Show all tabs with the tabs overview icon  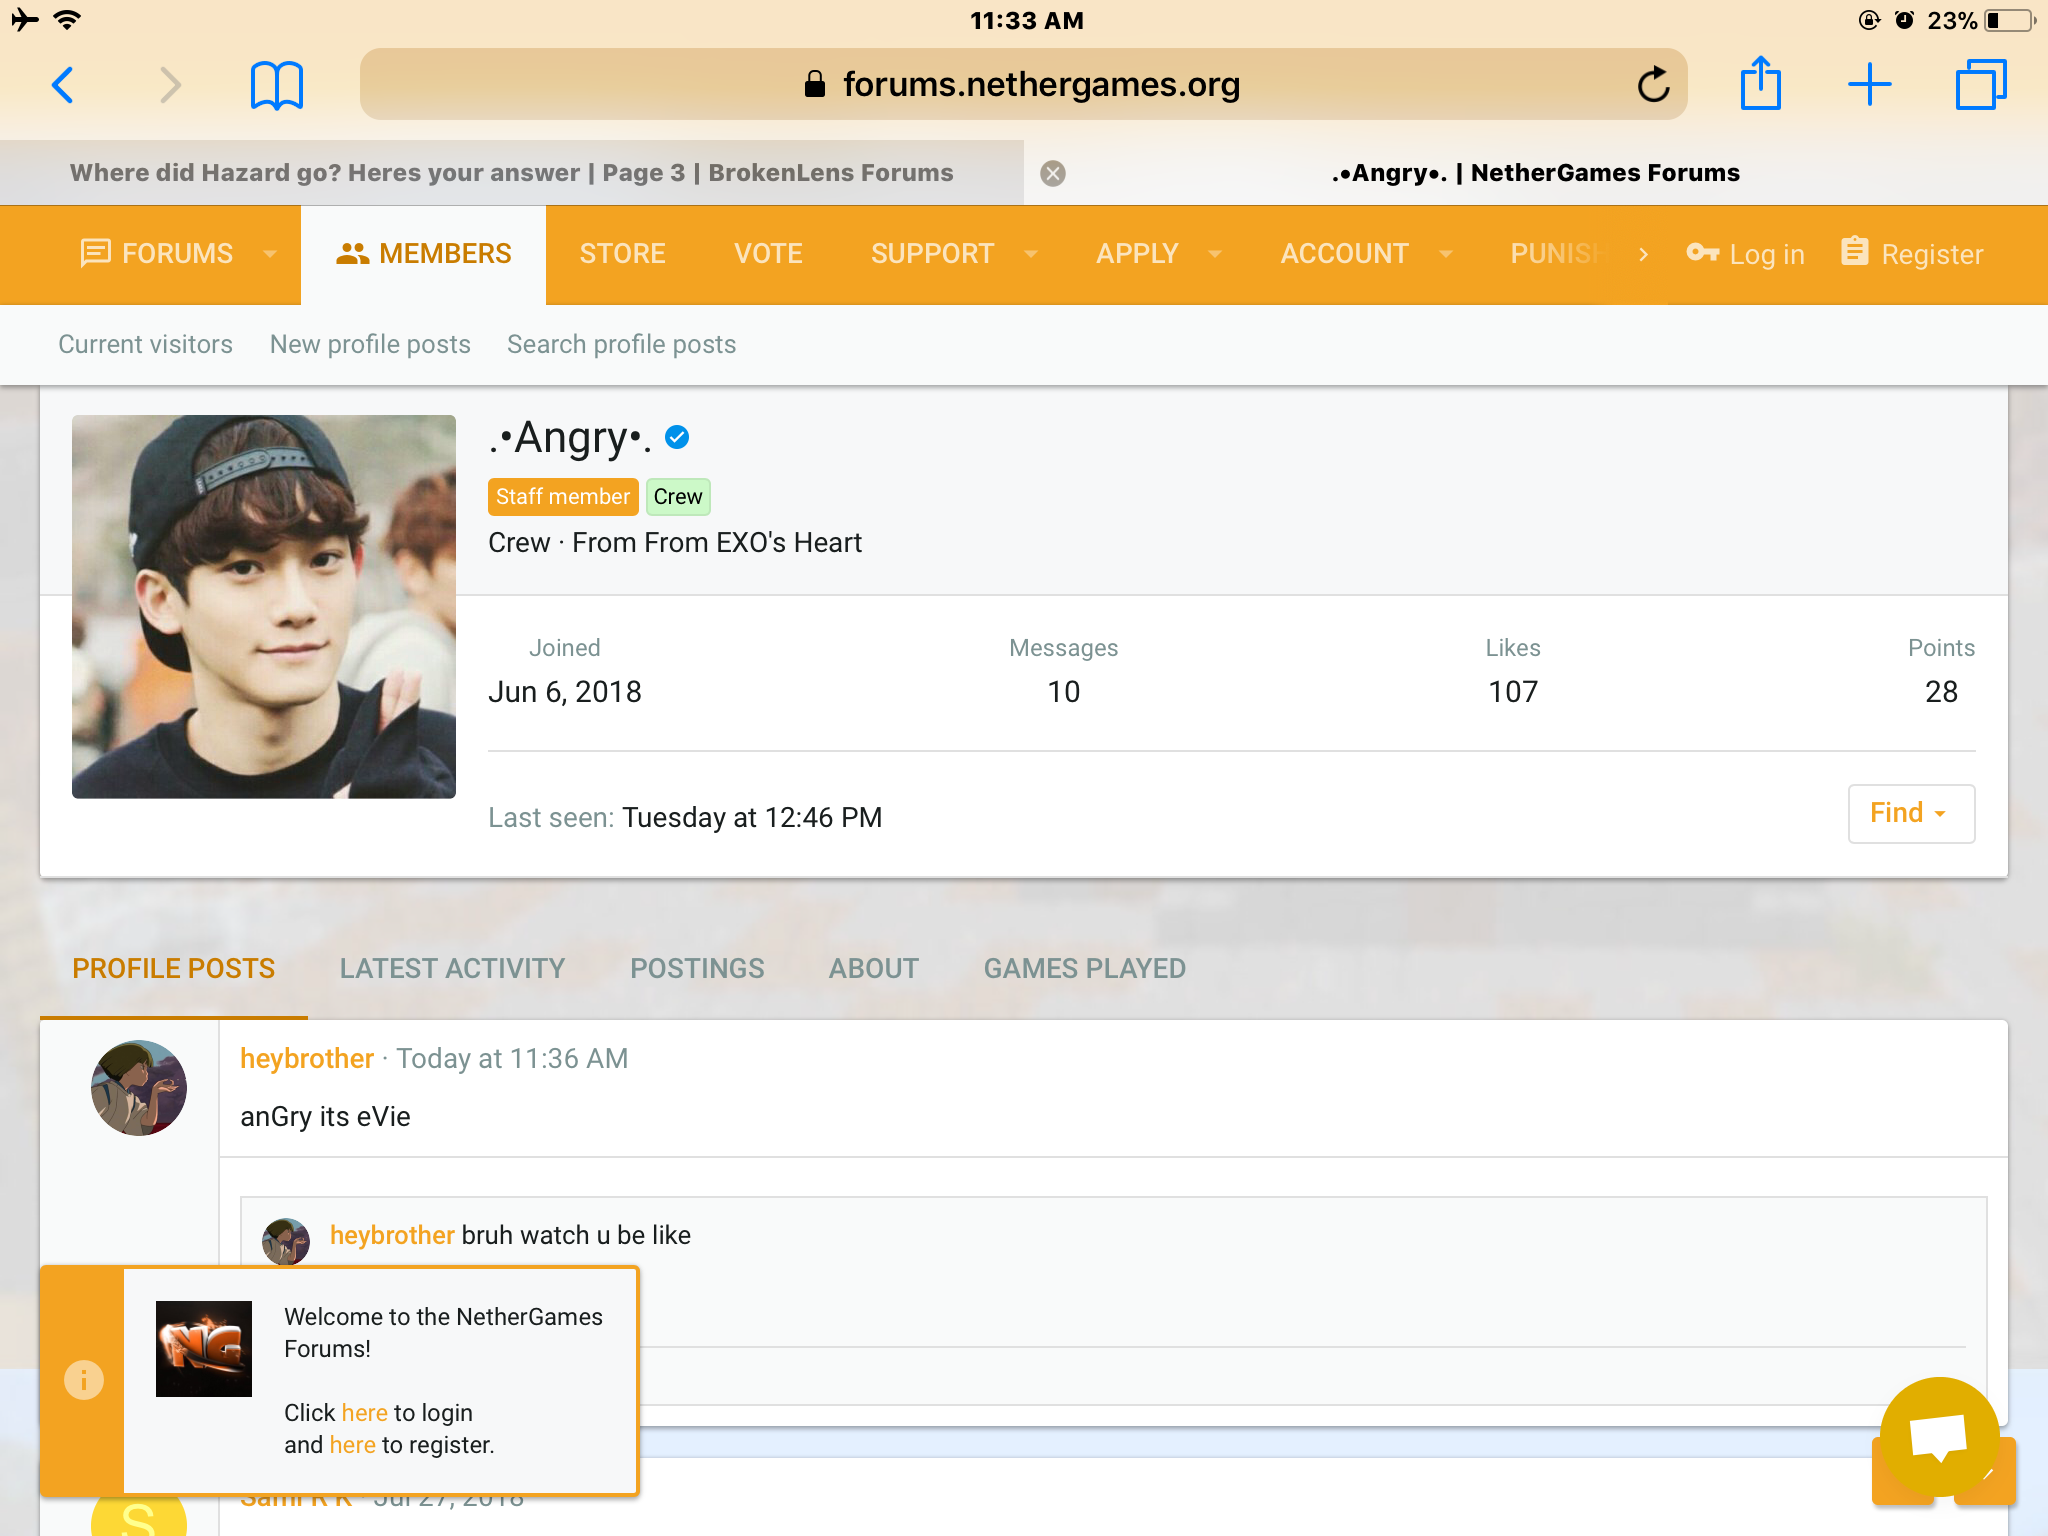pos(1980,84)
